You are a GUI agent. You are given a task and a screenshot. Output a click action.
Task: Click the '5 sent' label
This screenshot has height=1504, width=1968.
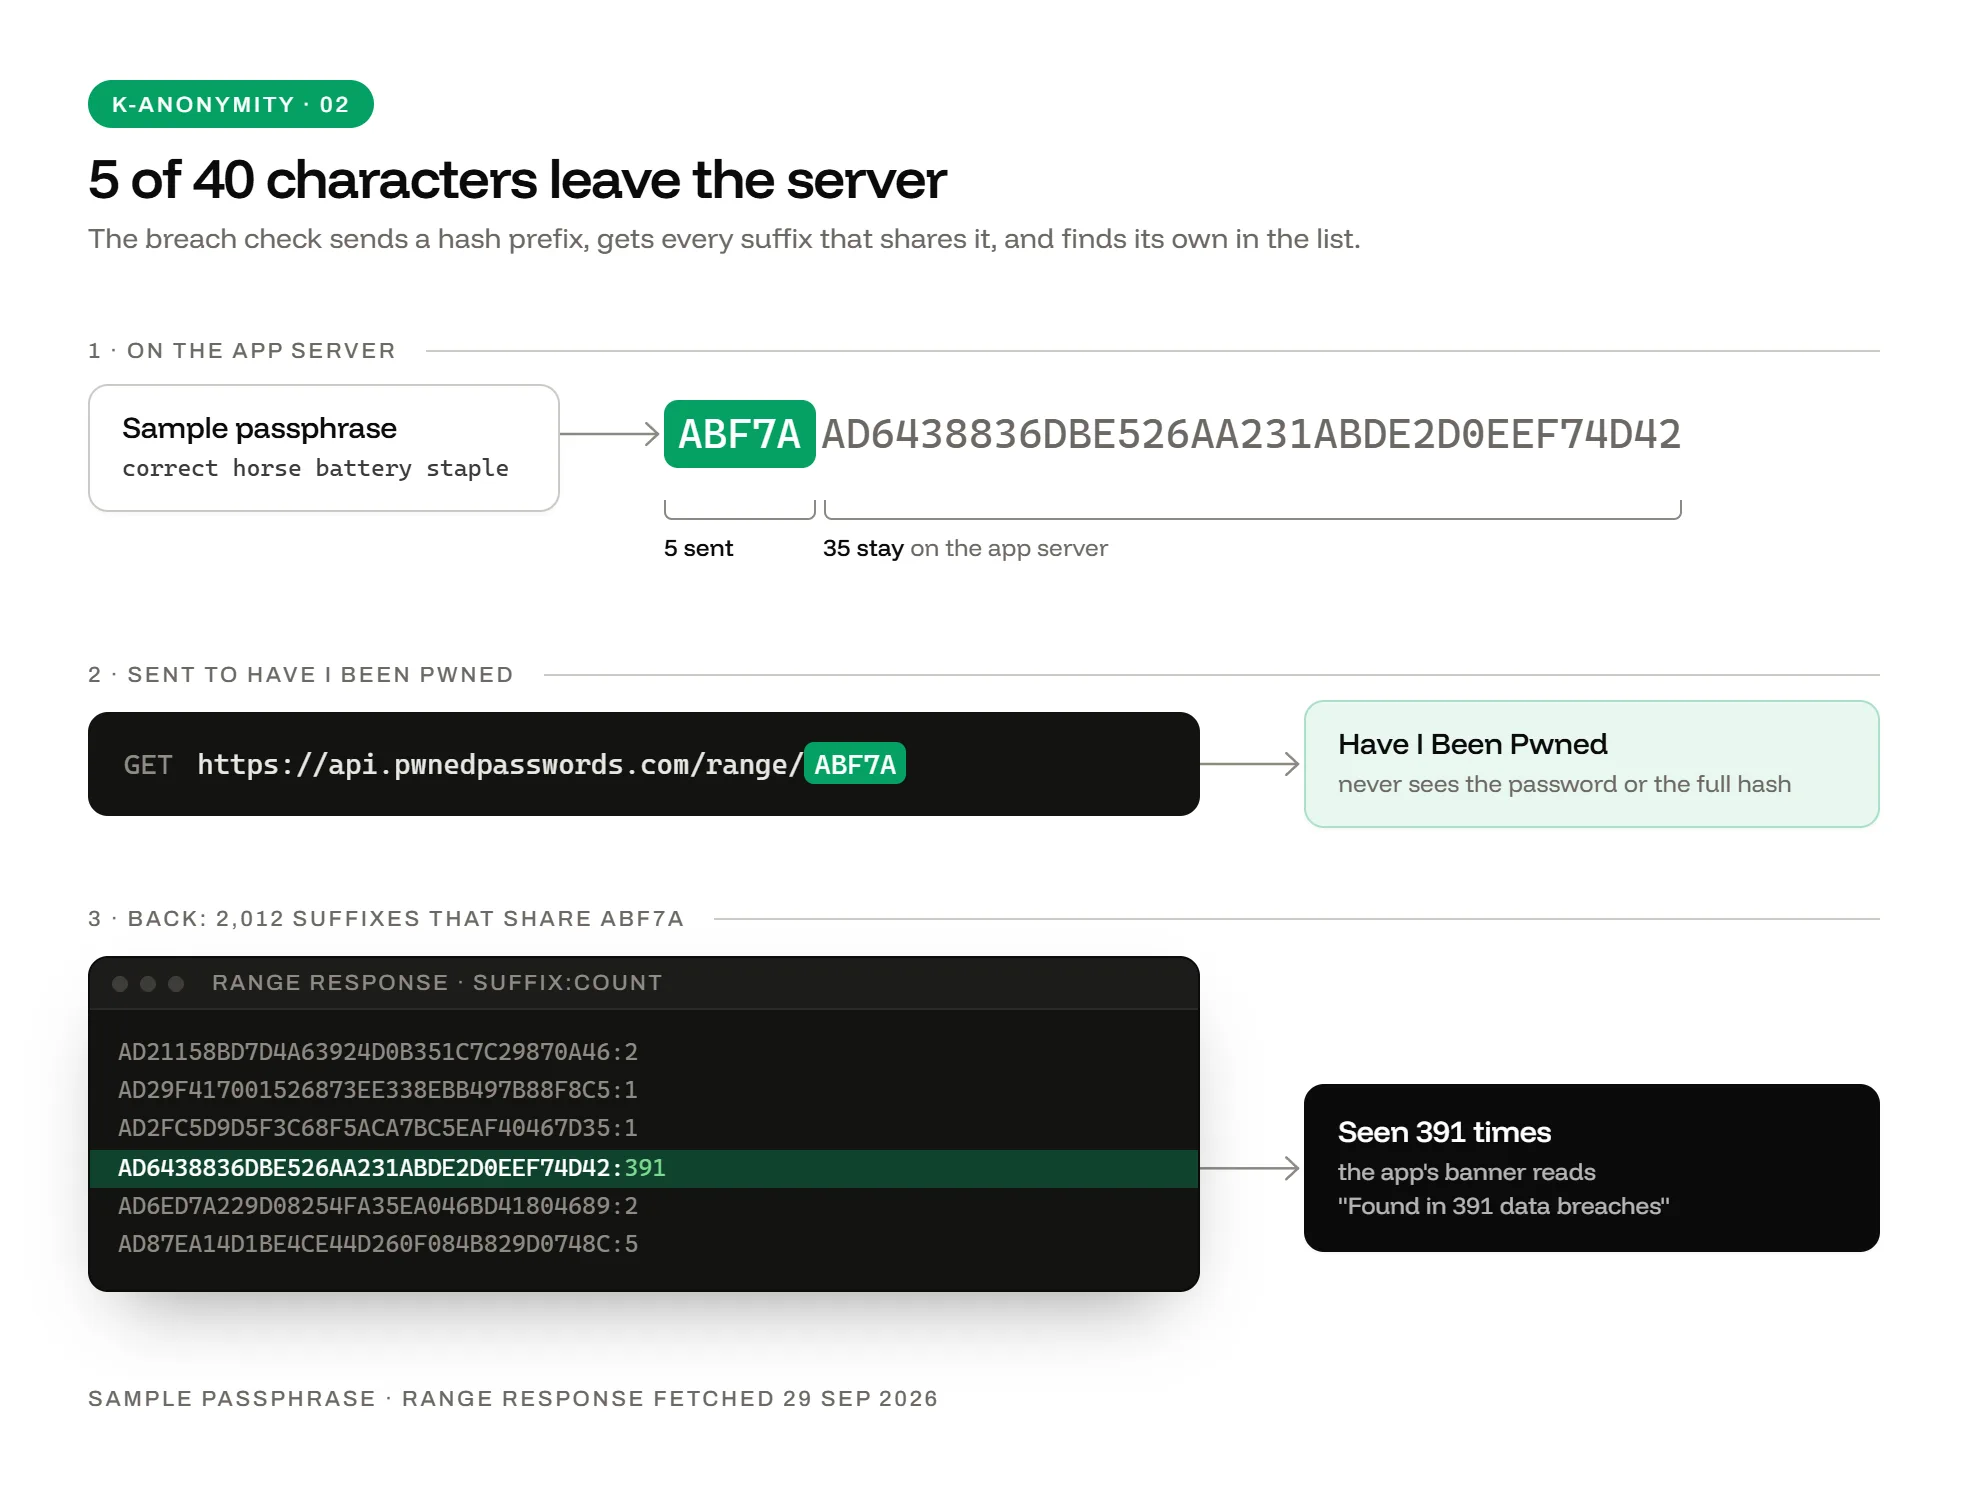(x=699, y=548)
